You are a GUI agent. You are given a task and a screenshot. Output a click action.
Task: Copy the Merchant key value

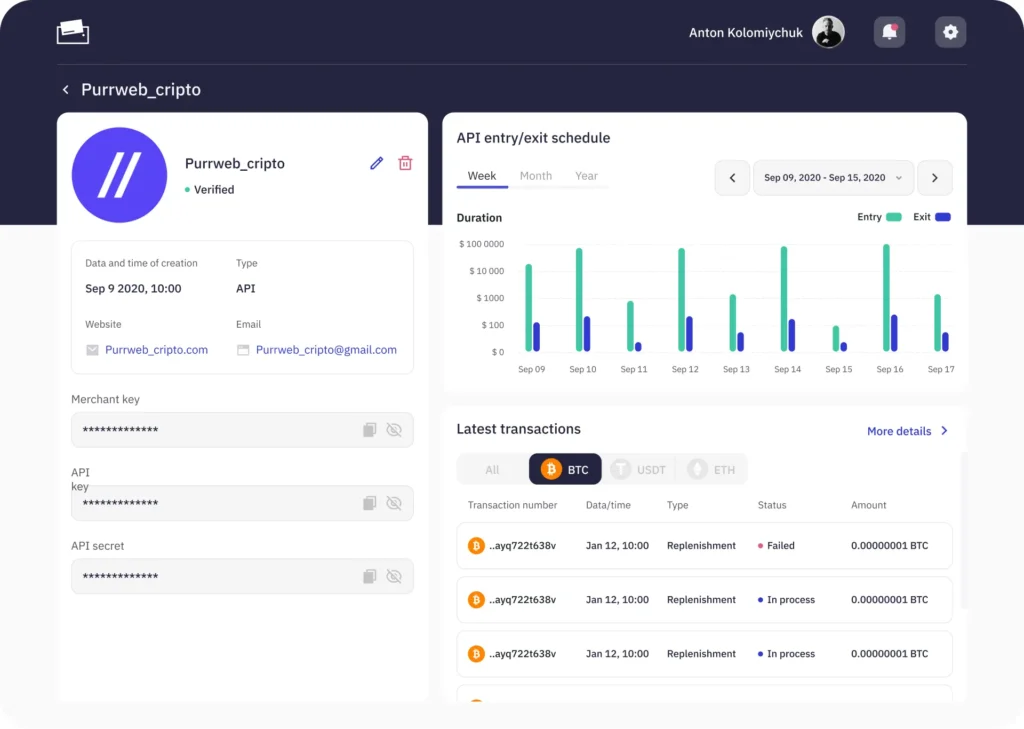point(370,430)
